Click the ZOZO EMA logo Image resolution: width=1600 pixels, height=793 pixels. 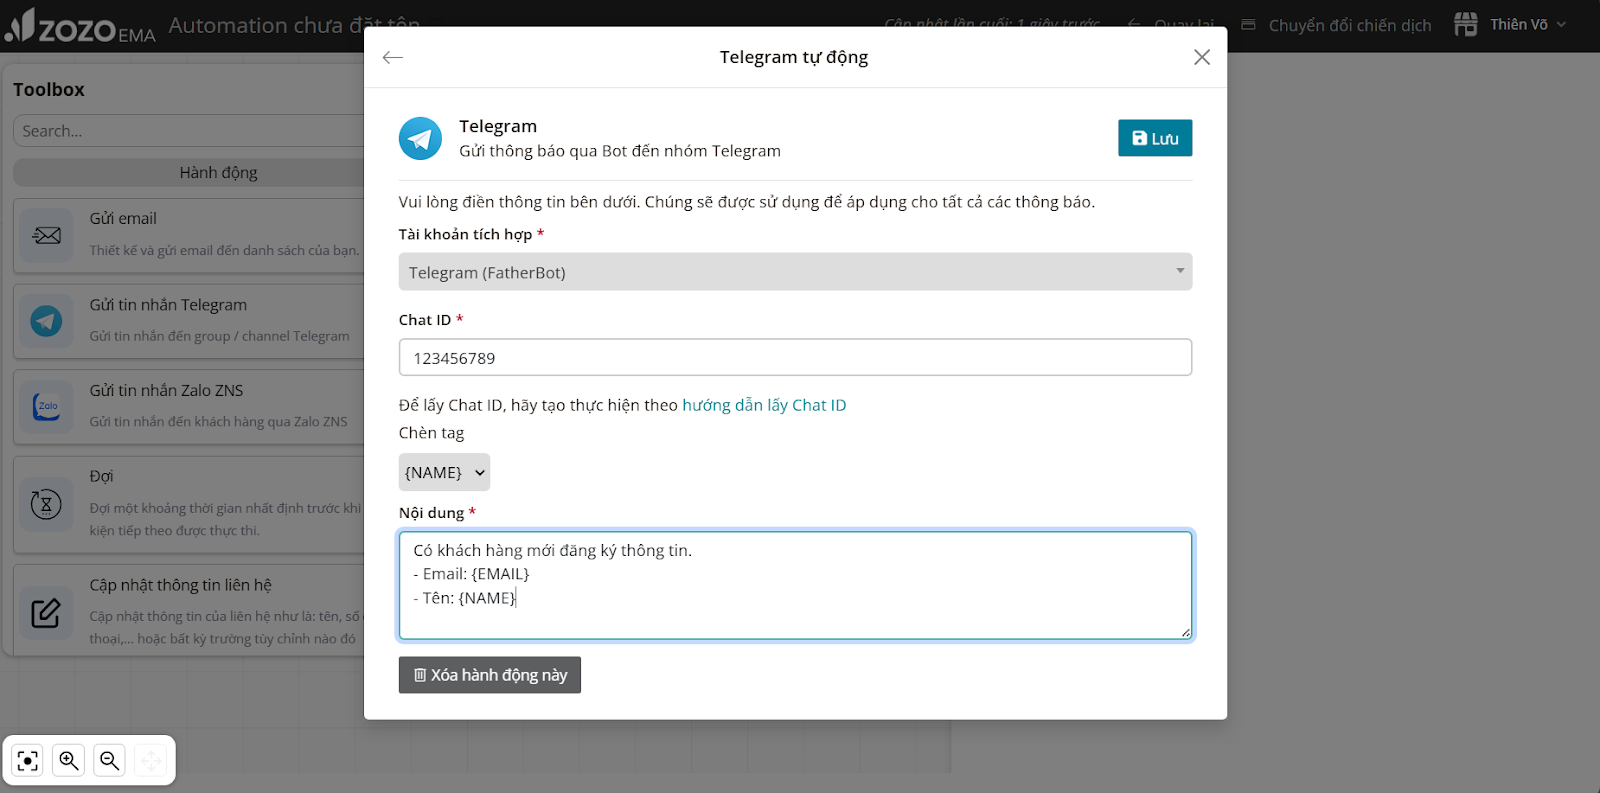click(80, 26)
